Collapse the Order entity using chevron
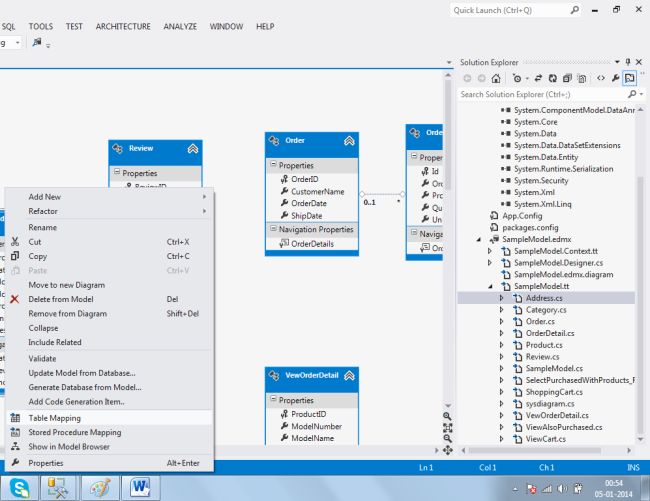This screenshot has width=650, height=501. pos(349,141)
